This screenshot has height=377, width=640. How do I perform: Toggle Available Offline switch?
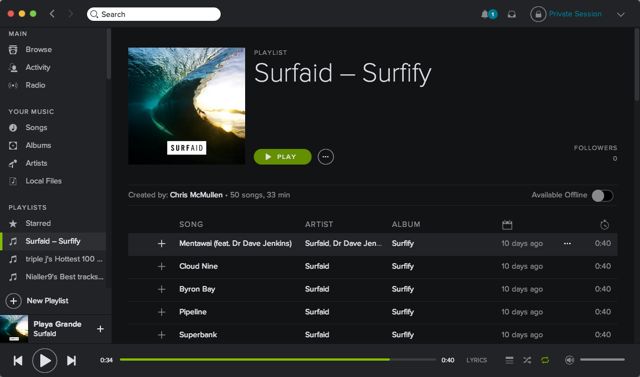[x=602, y=195]
